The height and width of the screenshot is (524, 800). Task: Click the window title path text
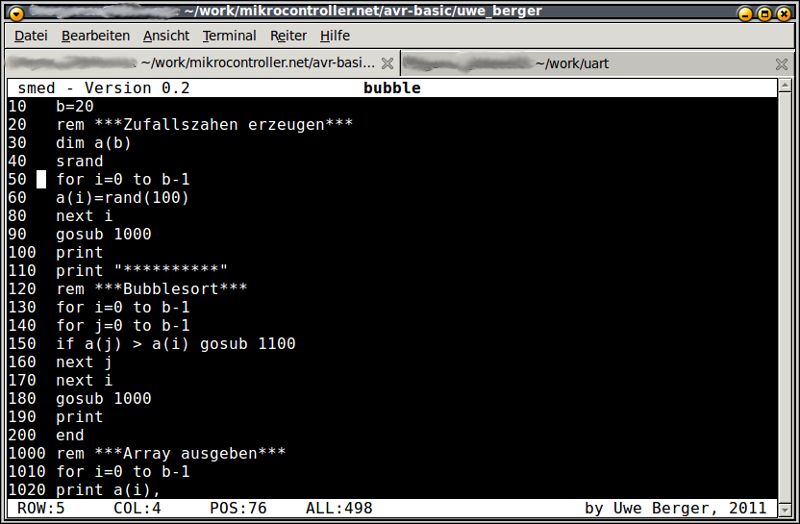[x=363, y=11]
